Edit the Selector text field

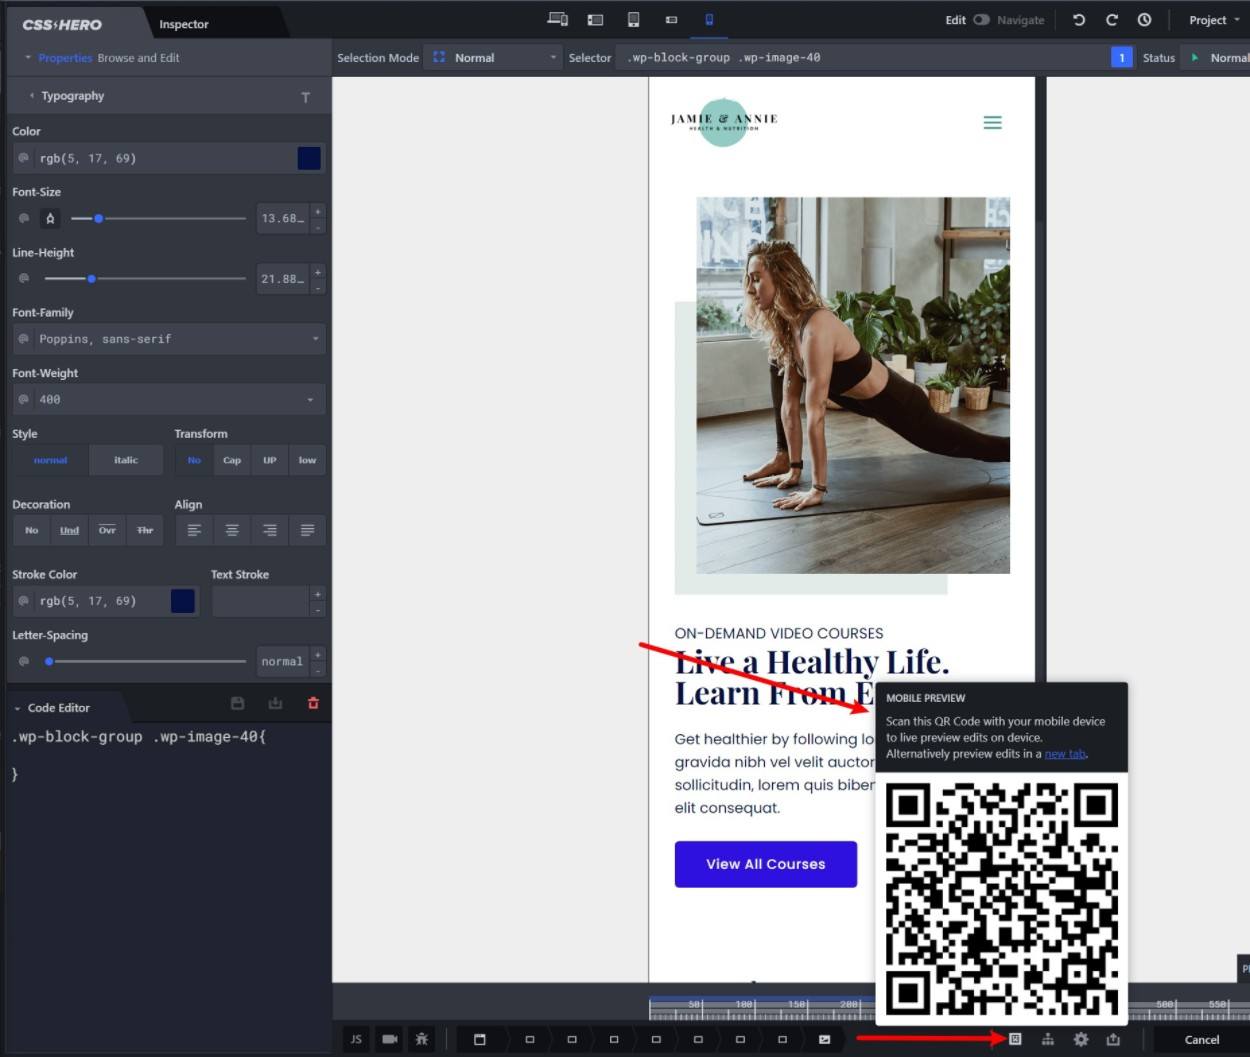click(860, 58)
